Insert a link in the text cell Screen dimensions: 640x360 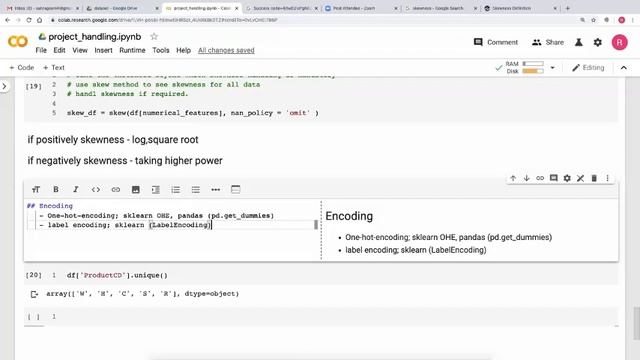coord(116,189)
